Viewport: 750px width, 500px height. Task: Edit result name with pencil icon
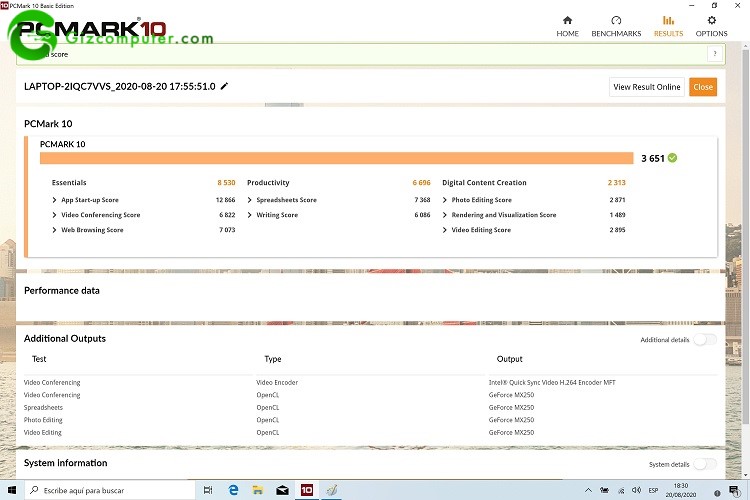[224, 86]
